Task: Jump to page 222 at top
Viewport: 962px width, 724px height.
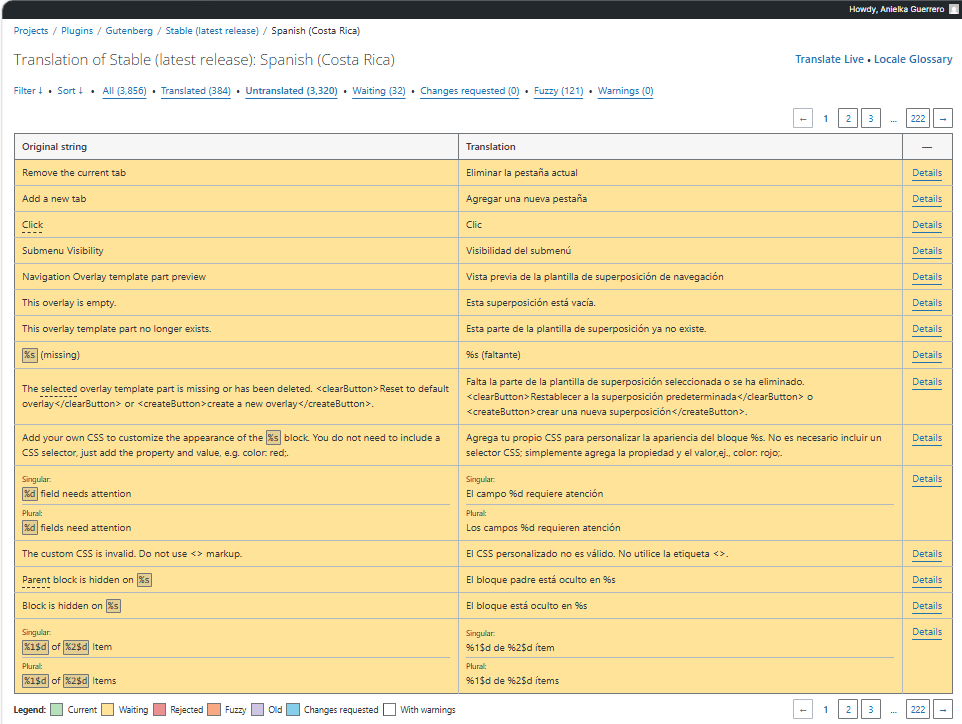Action: (x=917, y=119)
